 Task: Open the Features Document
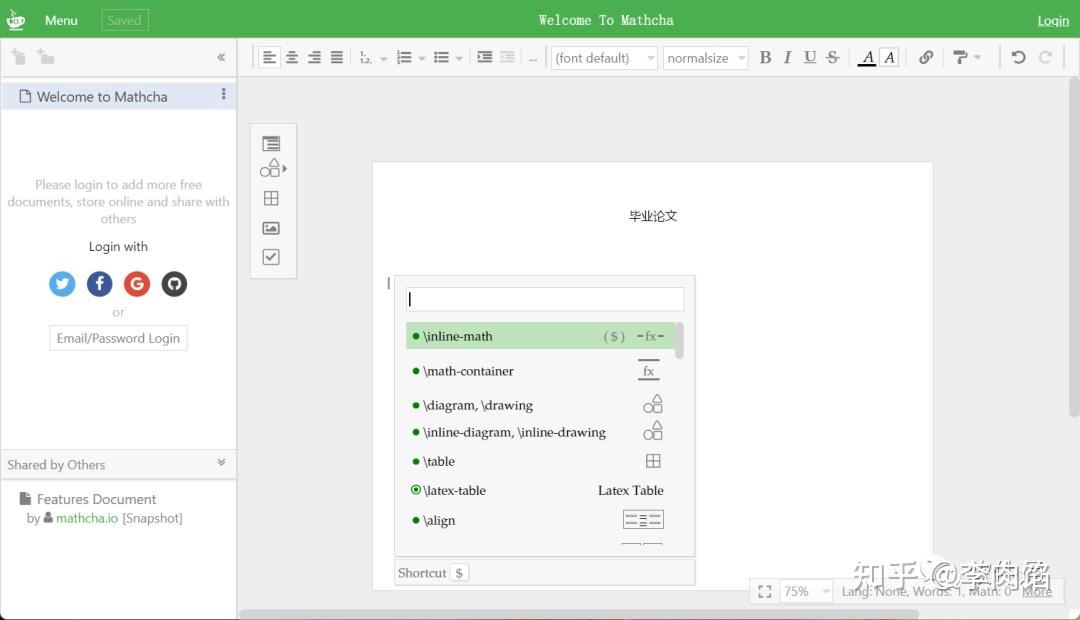pyautogui.click(x=96, y=499)
